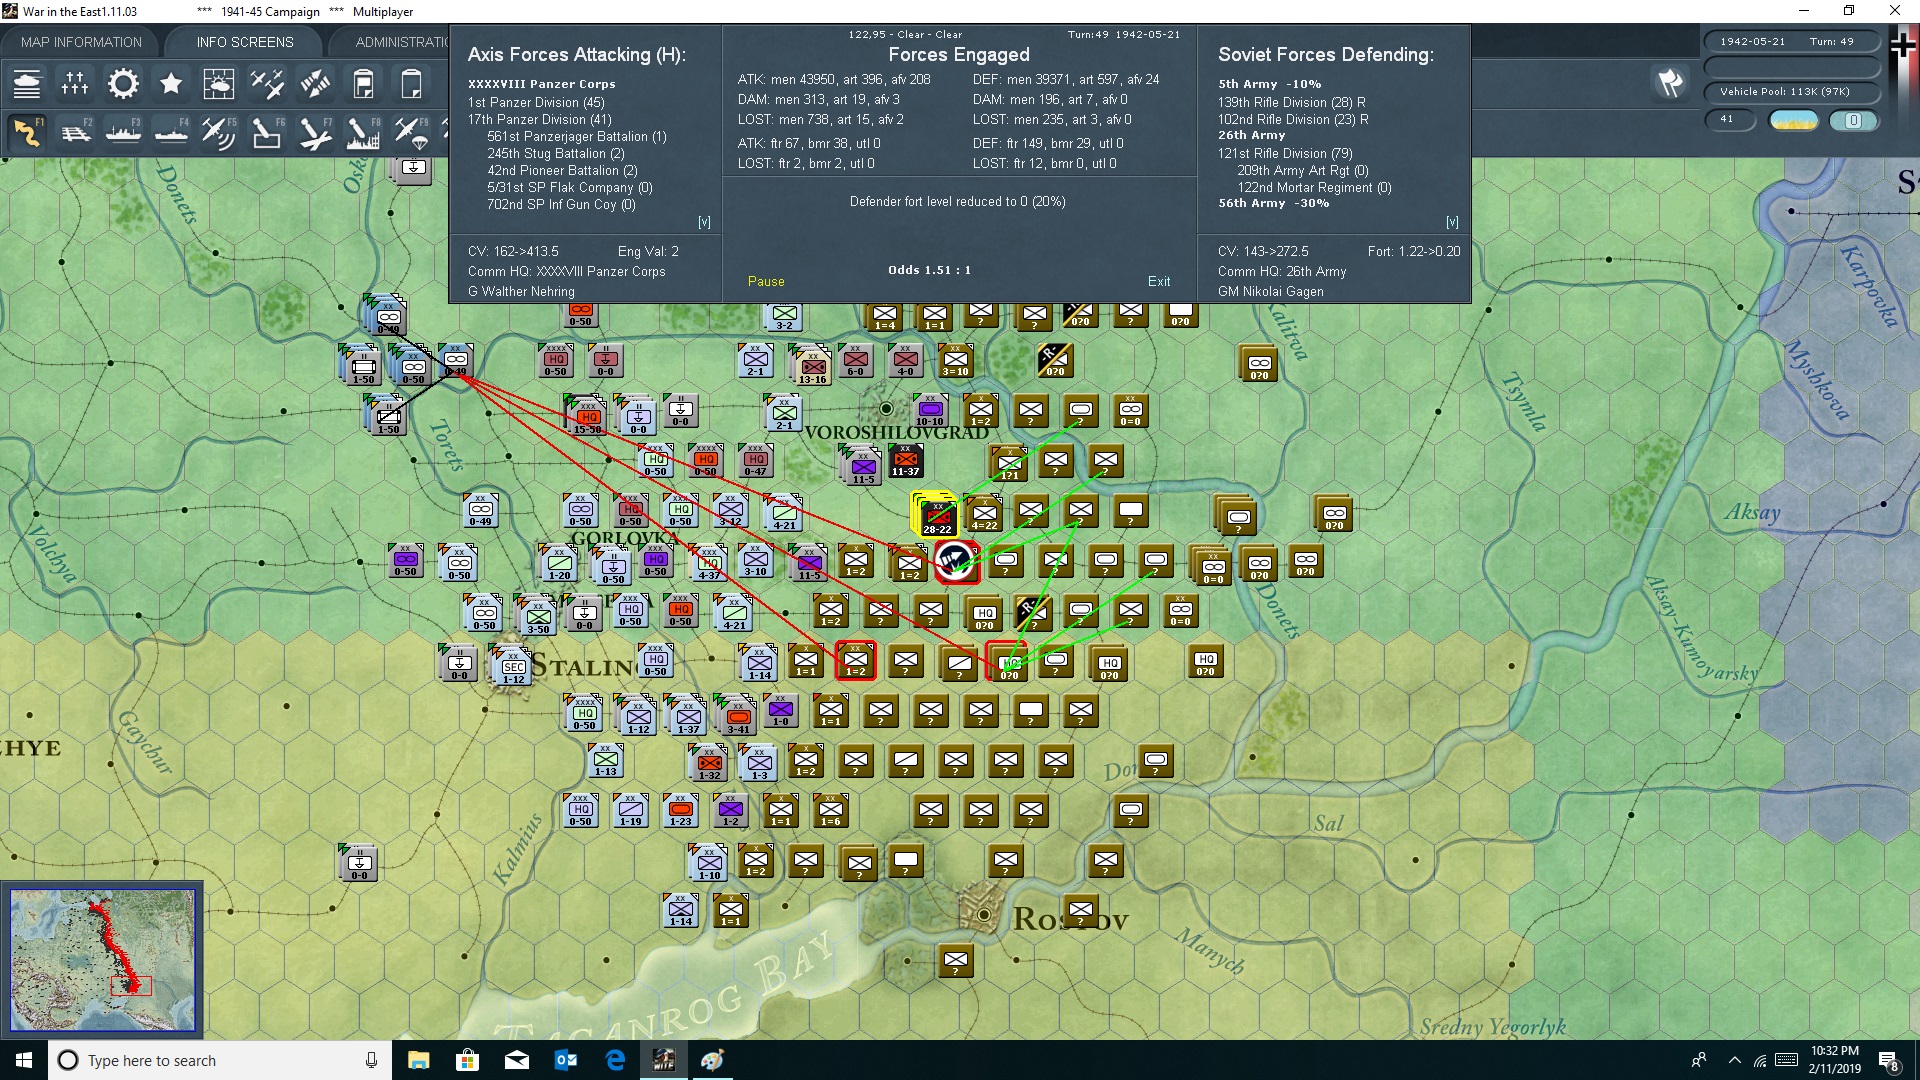Select the F3 naval transport mode
1920x1080 pixels.
[x=124, y=132]
